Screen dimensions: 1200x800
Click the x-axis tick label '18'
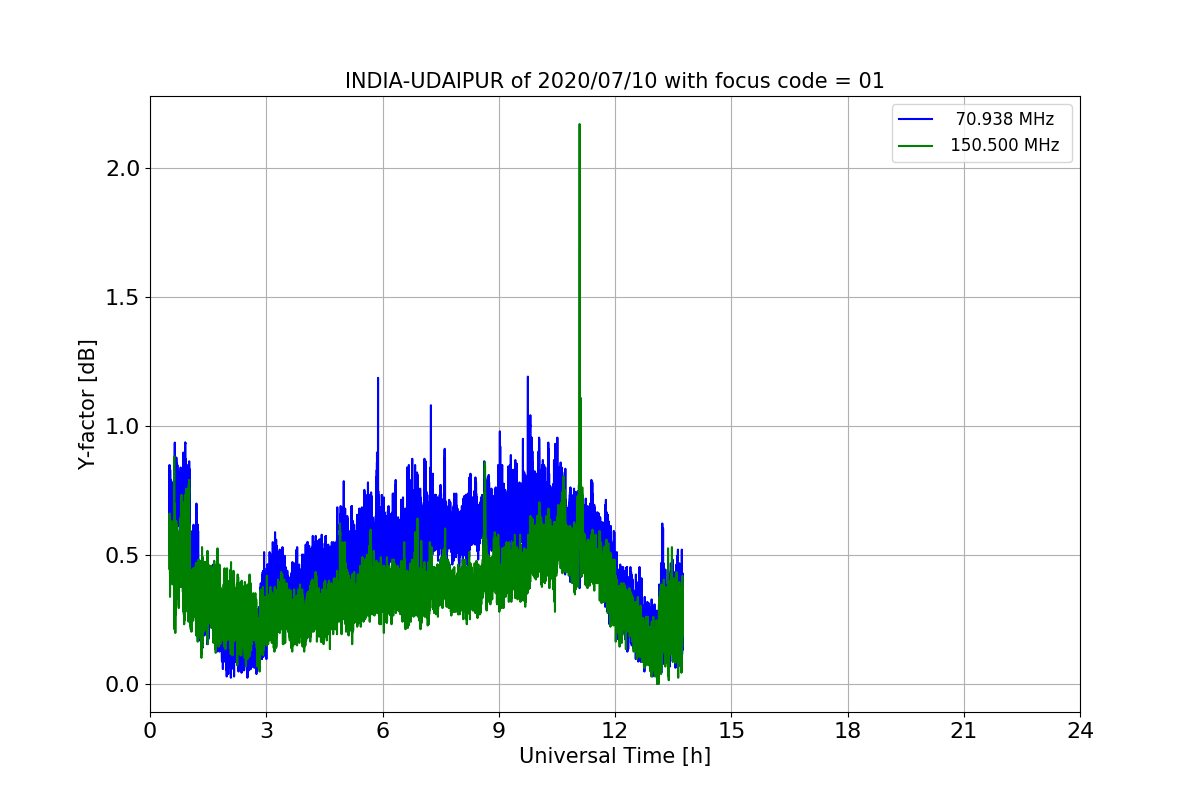(x=848, y=731)
